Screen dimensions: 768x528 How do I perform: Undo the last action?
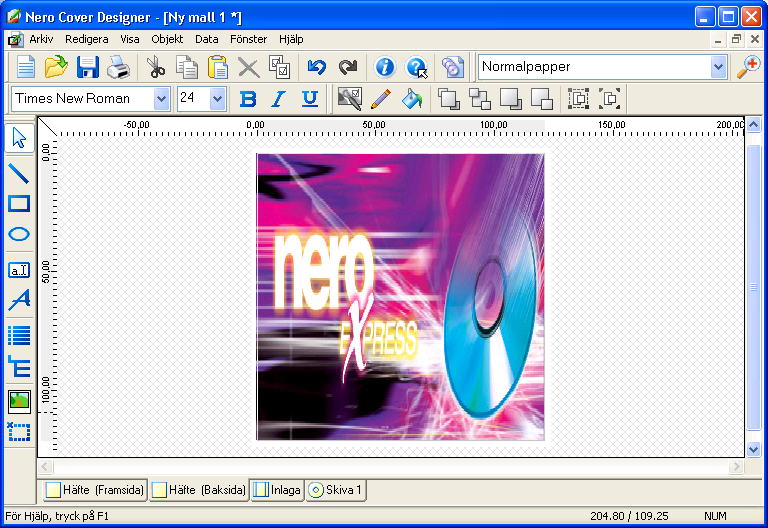[x=317, y=67]
